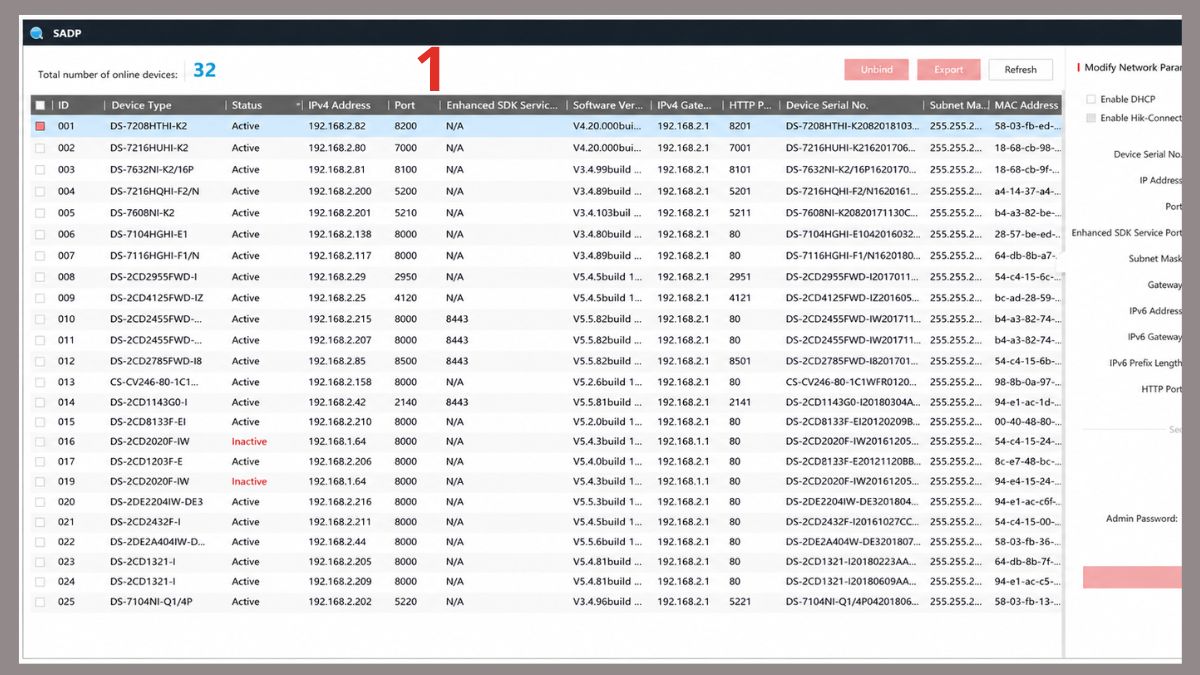Click the CS-CV246-80-1C1 device type cell
Image resolution: width=1200 pixels, height=675 pixels.
coord(154,382)
